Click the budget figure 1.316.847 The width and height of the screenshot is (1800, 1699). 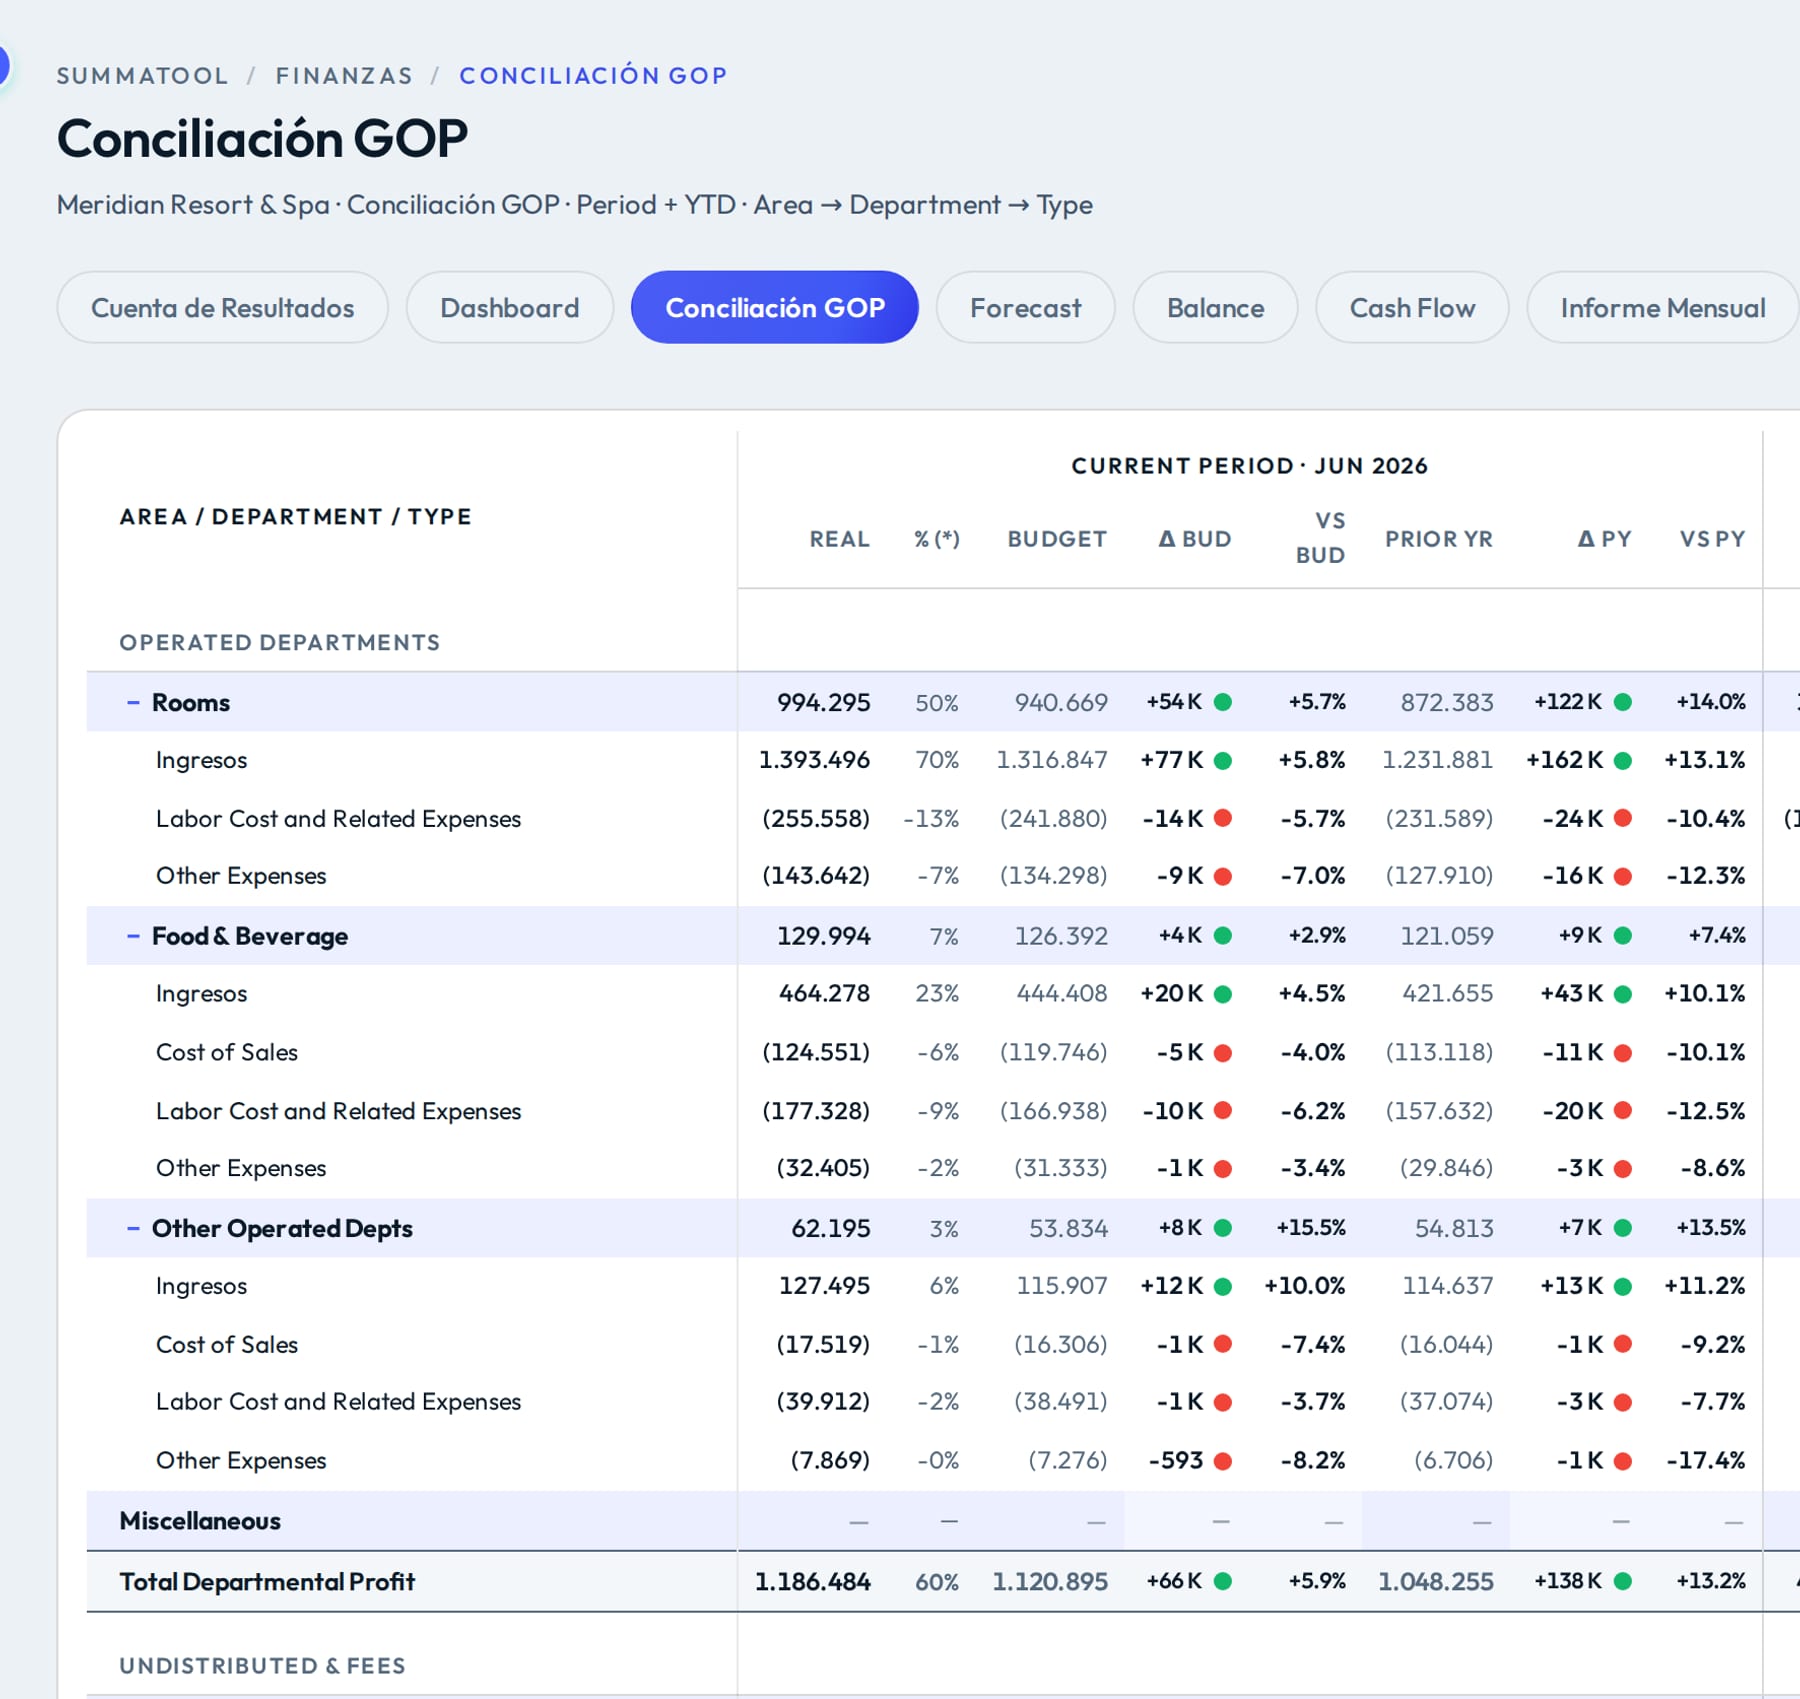point(1052,760)
